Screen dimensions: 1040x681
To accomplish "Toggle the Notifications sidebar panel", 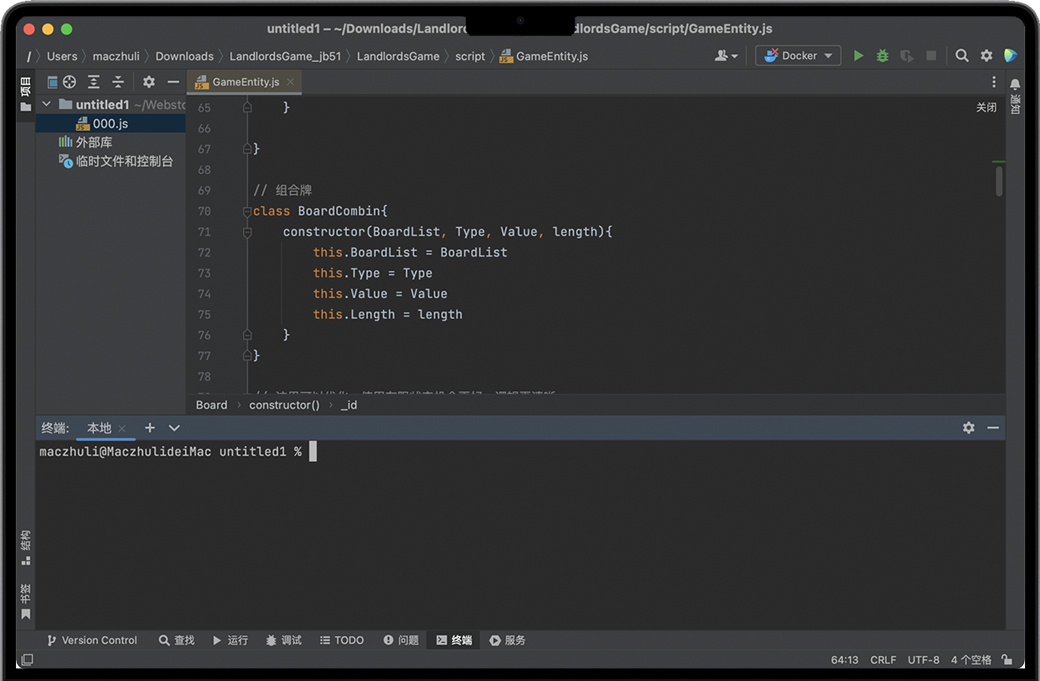I will point(1015,97).
